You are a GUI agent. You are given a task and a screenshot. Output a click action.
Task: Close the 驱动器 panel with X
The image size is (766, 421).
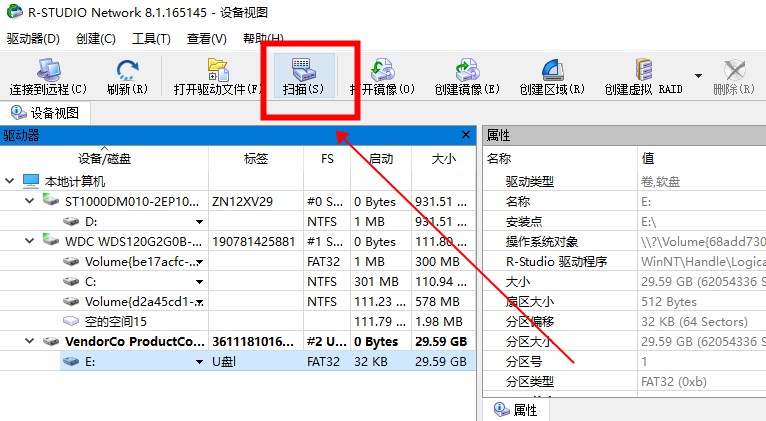(x=466, y=135)
